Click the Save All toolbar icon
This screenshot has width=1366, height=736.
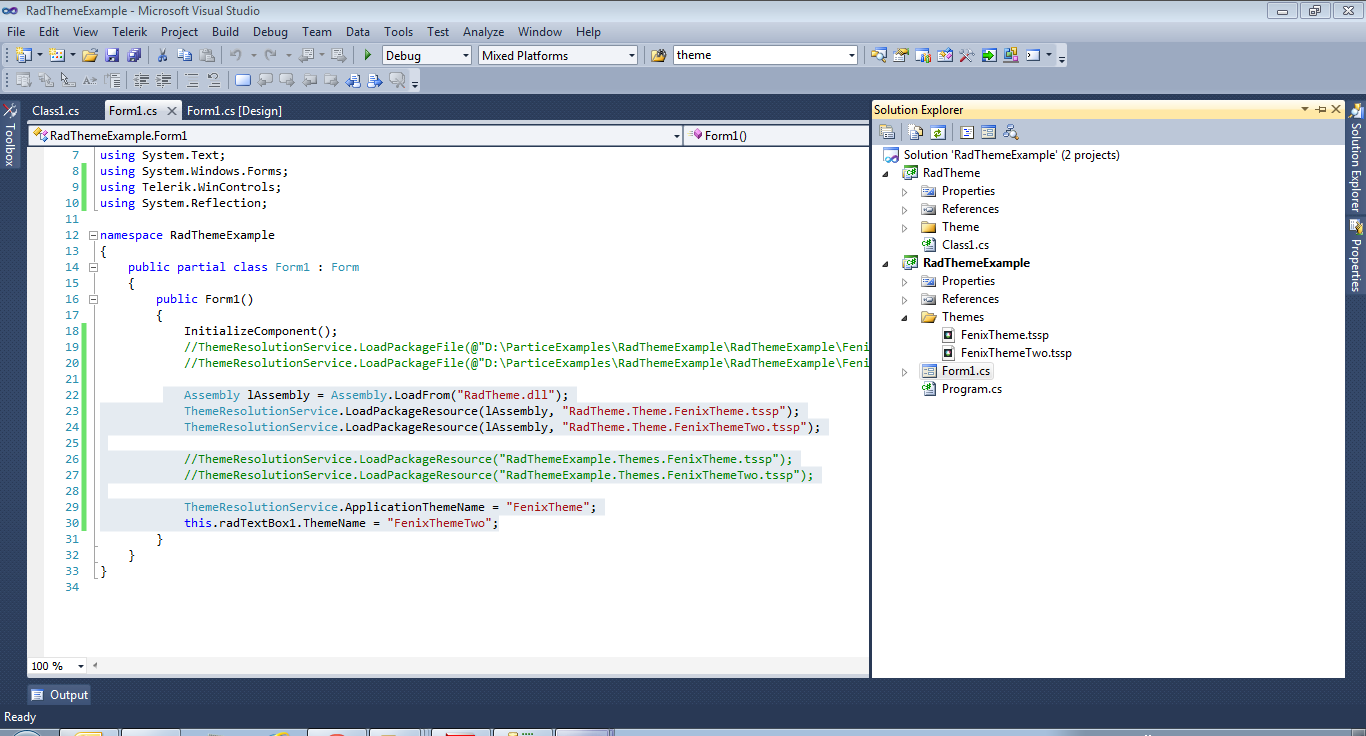(x=132, y=56)
